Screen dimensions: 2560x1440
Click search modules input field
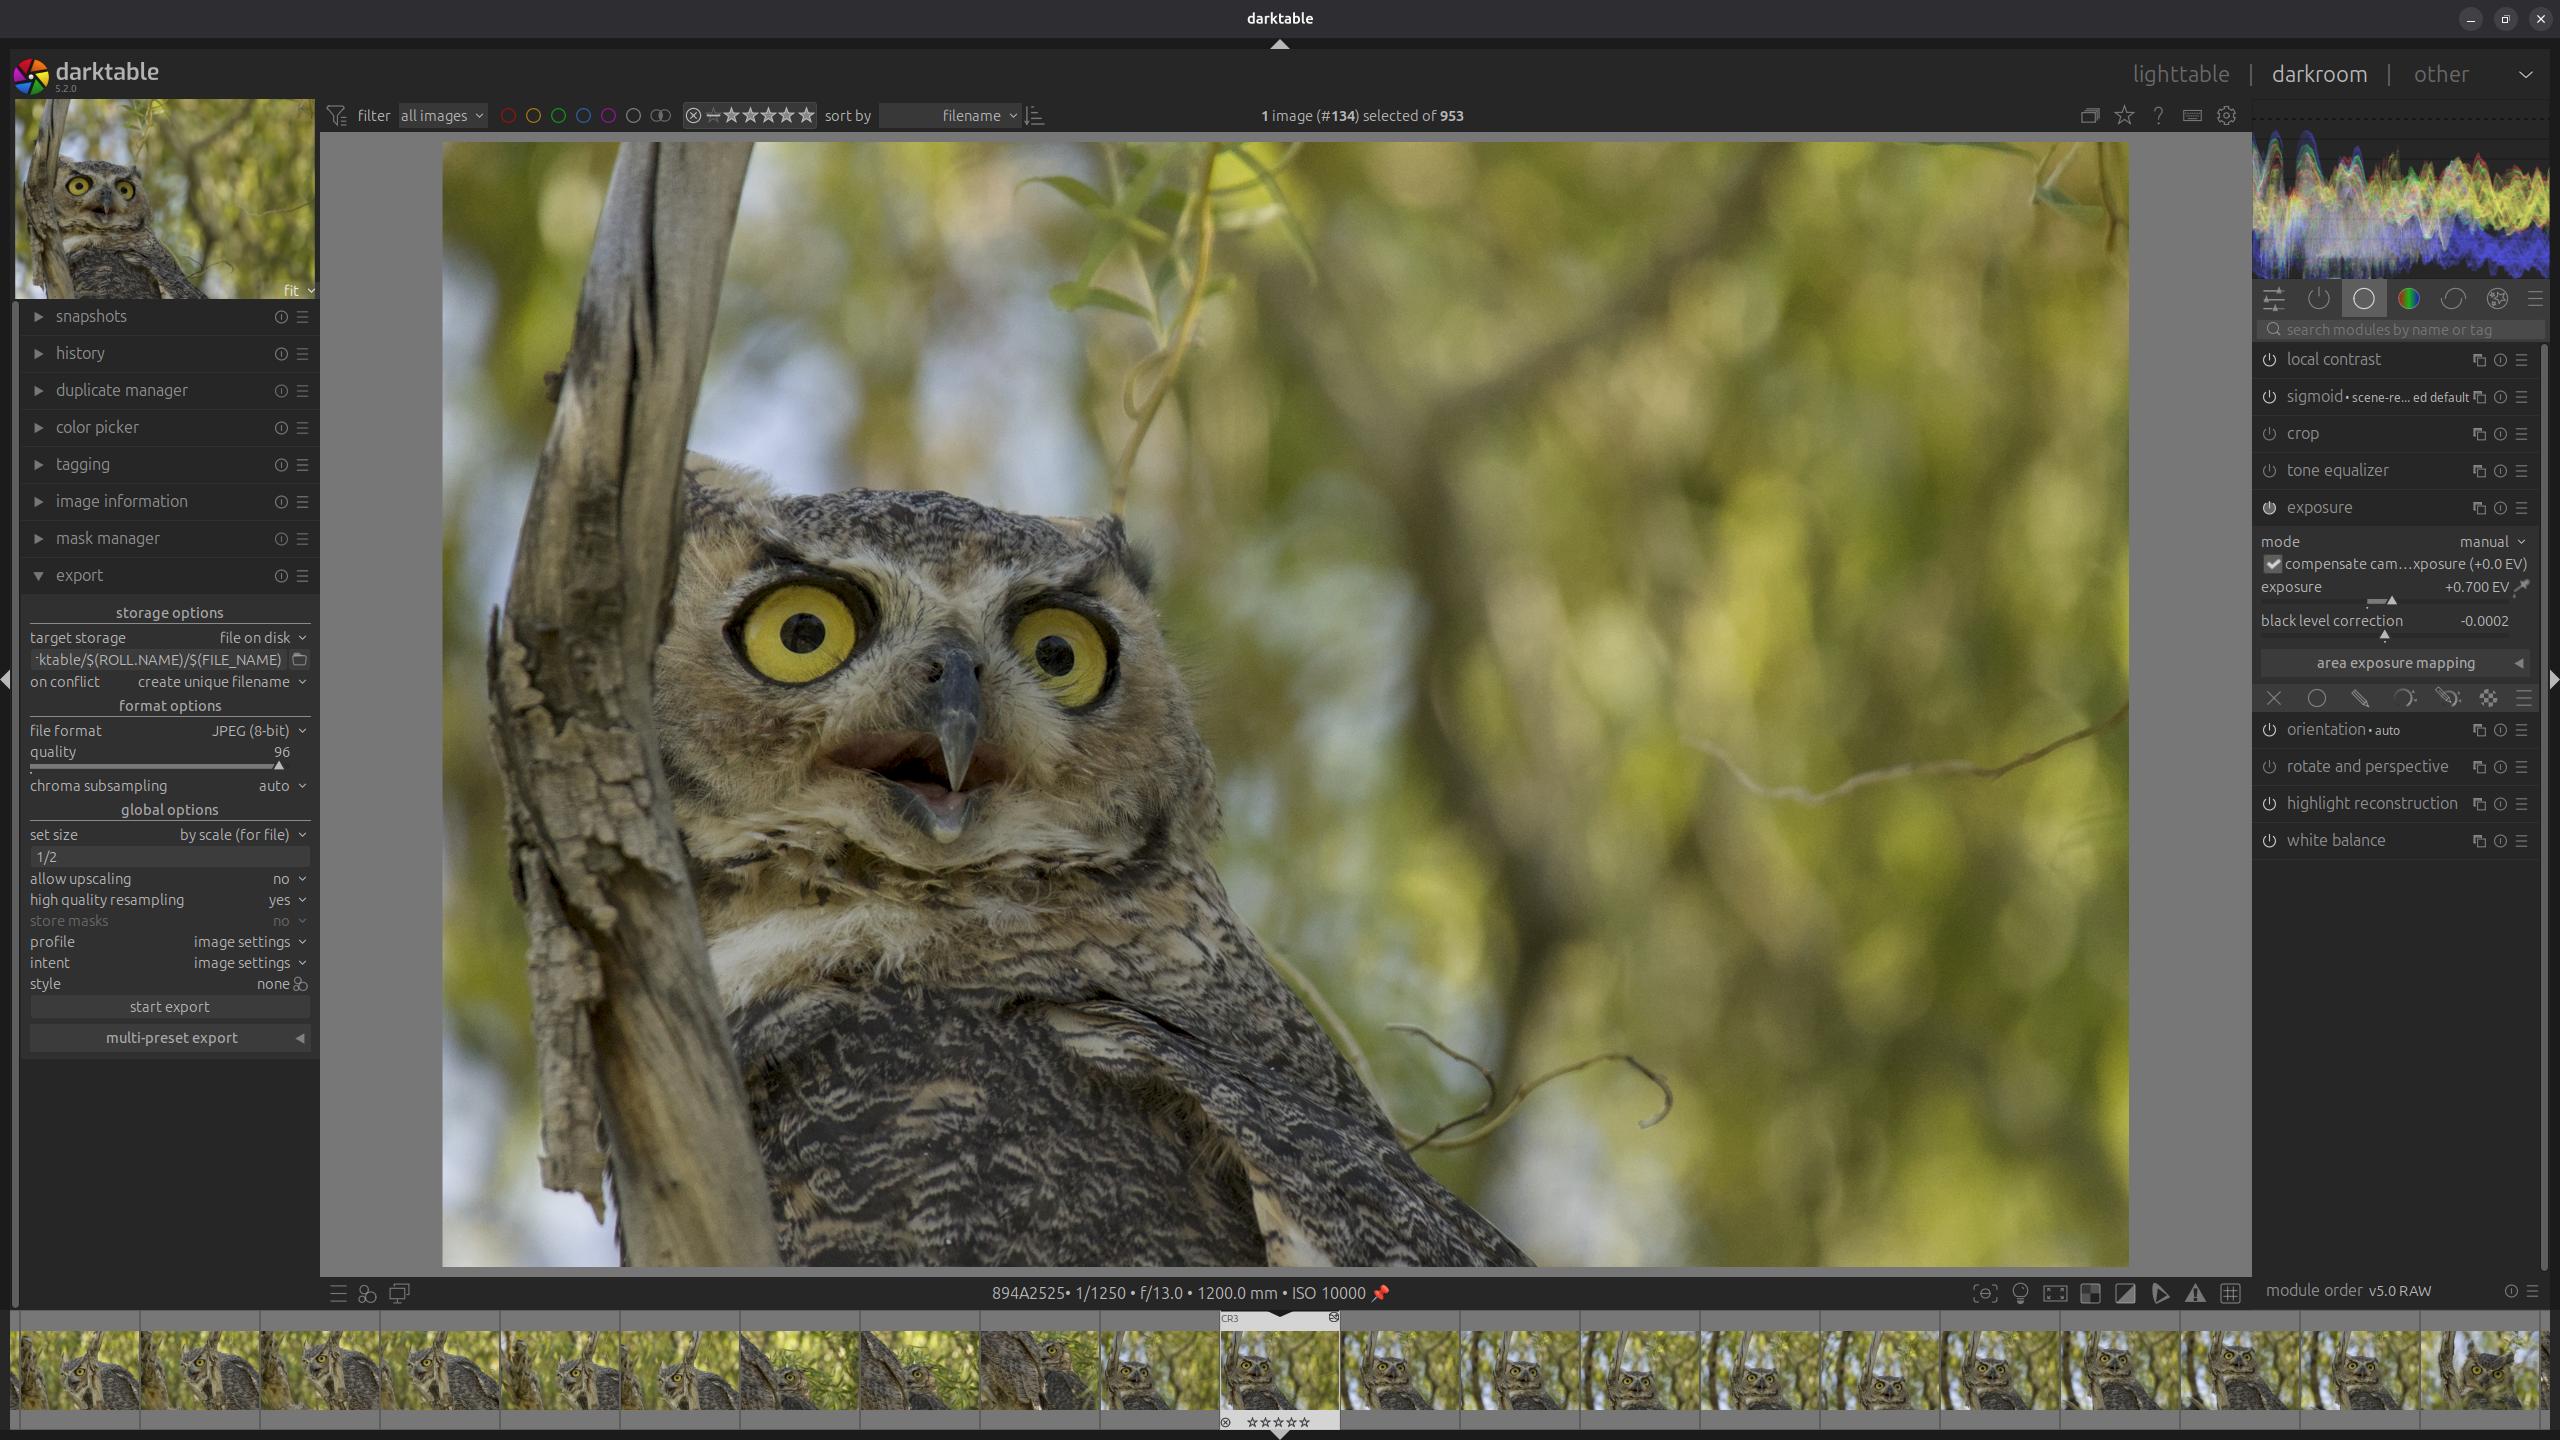click(2400, 330)
